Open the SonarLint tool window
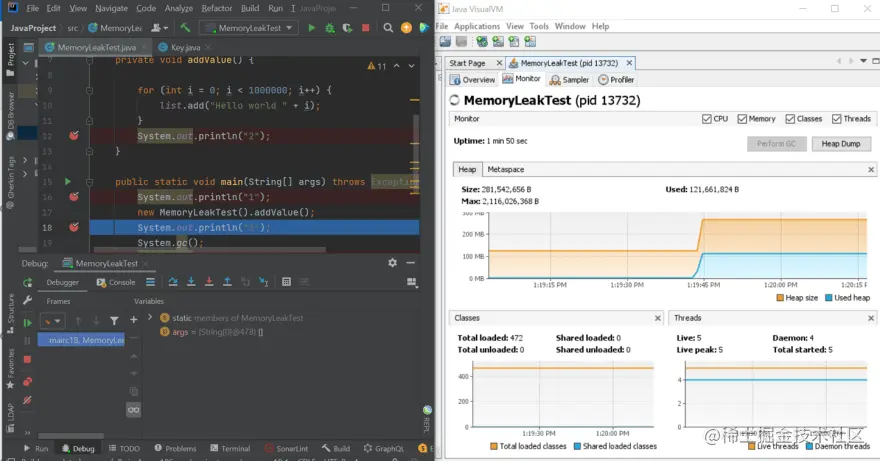The width and height of the screenshot is (880, 461). (286, 448)
